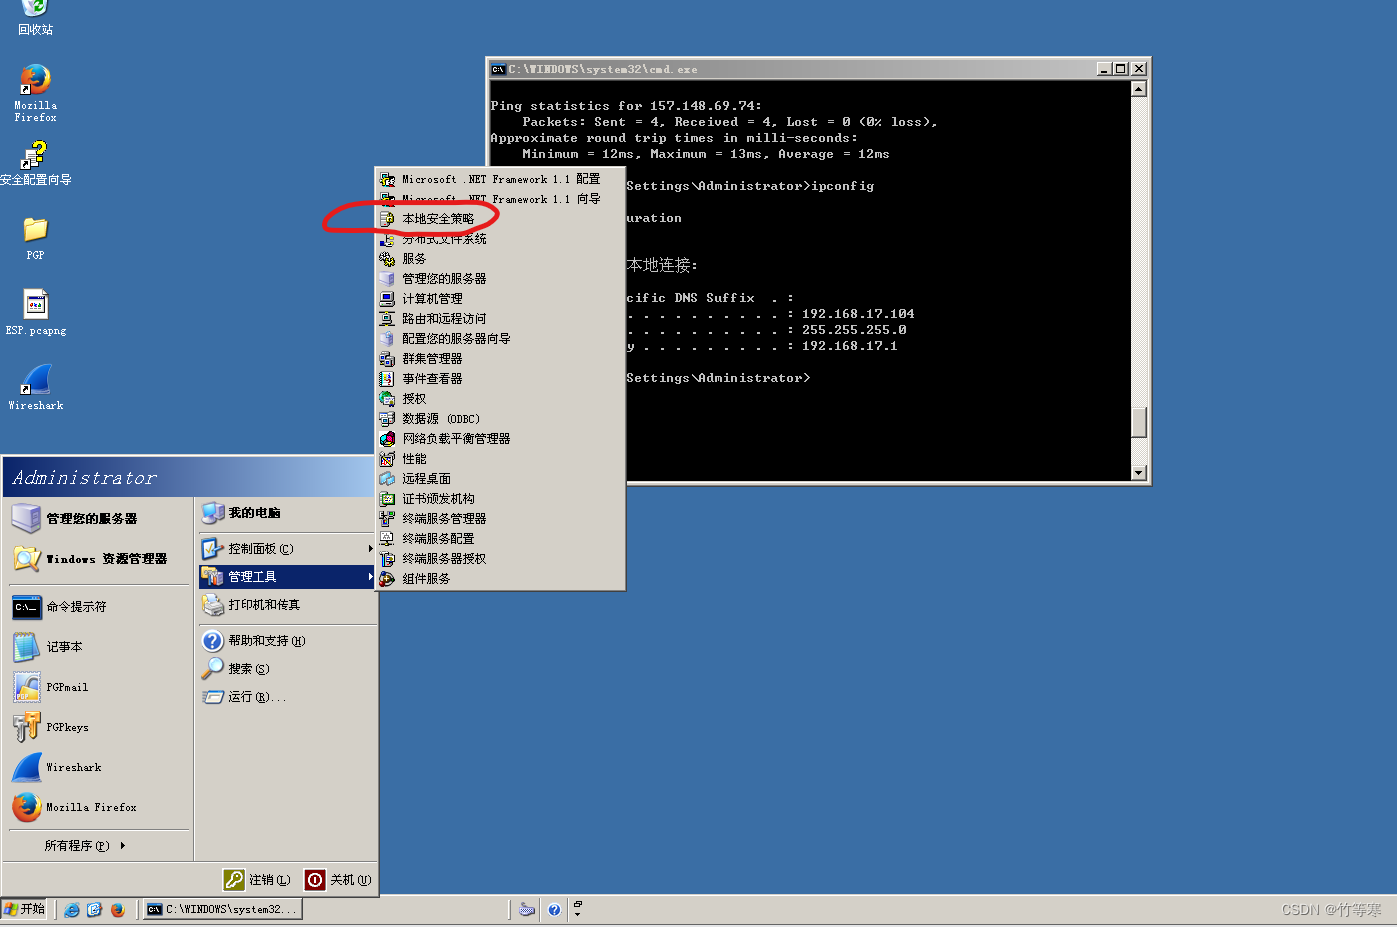Open 本地安全策略 from admin tools
Viewport: 1397px width, 927px height.
[500, 219]
